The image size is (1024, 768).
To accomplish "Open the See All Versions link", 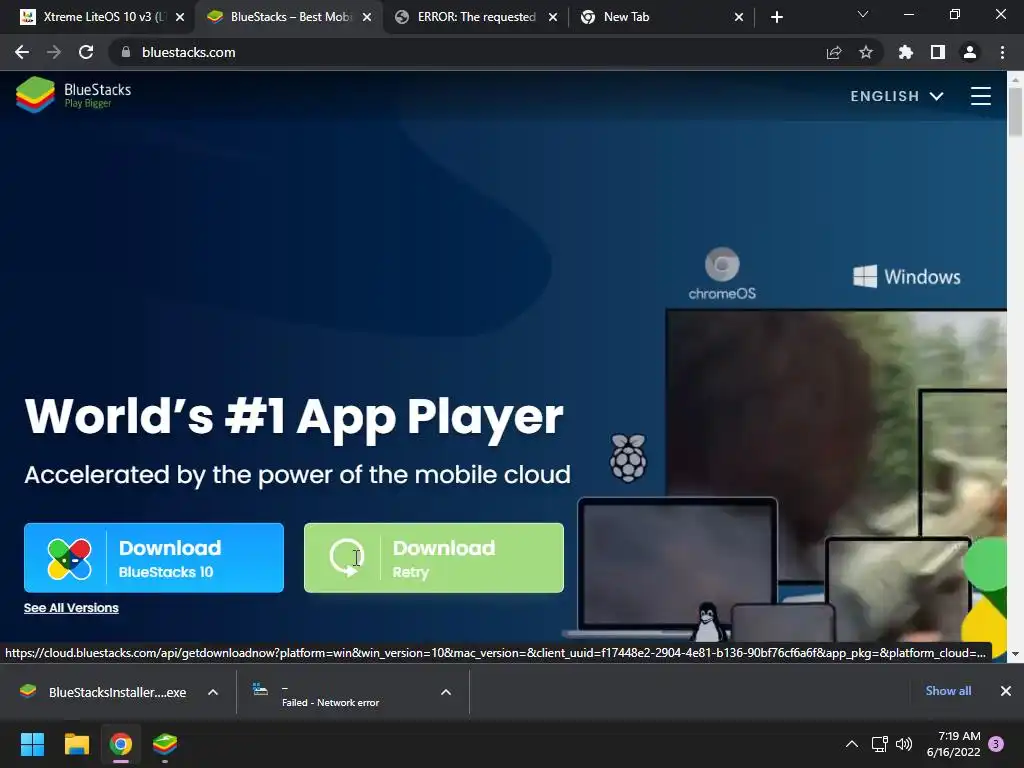I will tap(71, 608).
